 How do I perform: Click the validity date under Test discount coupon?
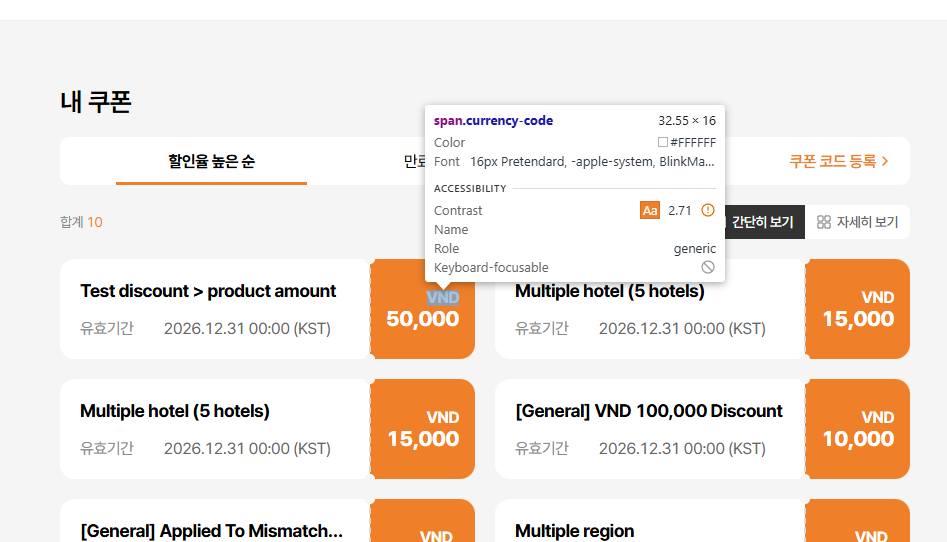[x=247, y=329]
